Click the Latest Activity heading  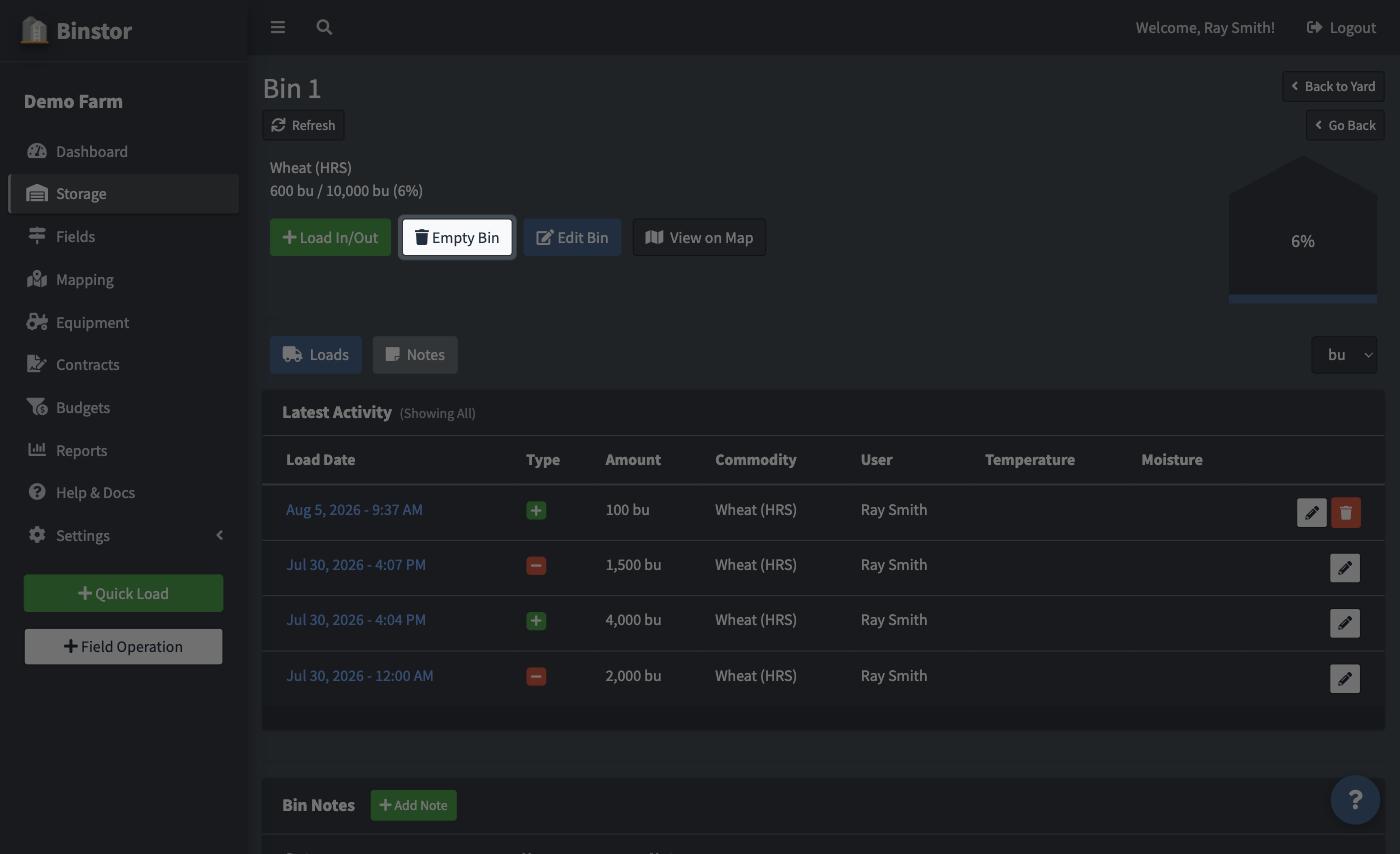click(x=337, y=412)
